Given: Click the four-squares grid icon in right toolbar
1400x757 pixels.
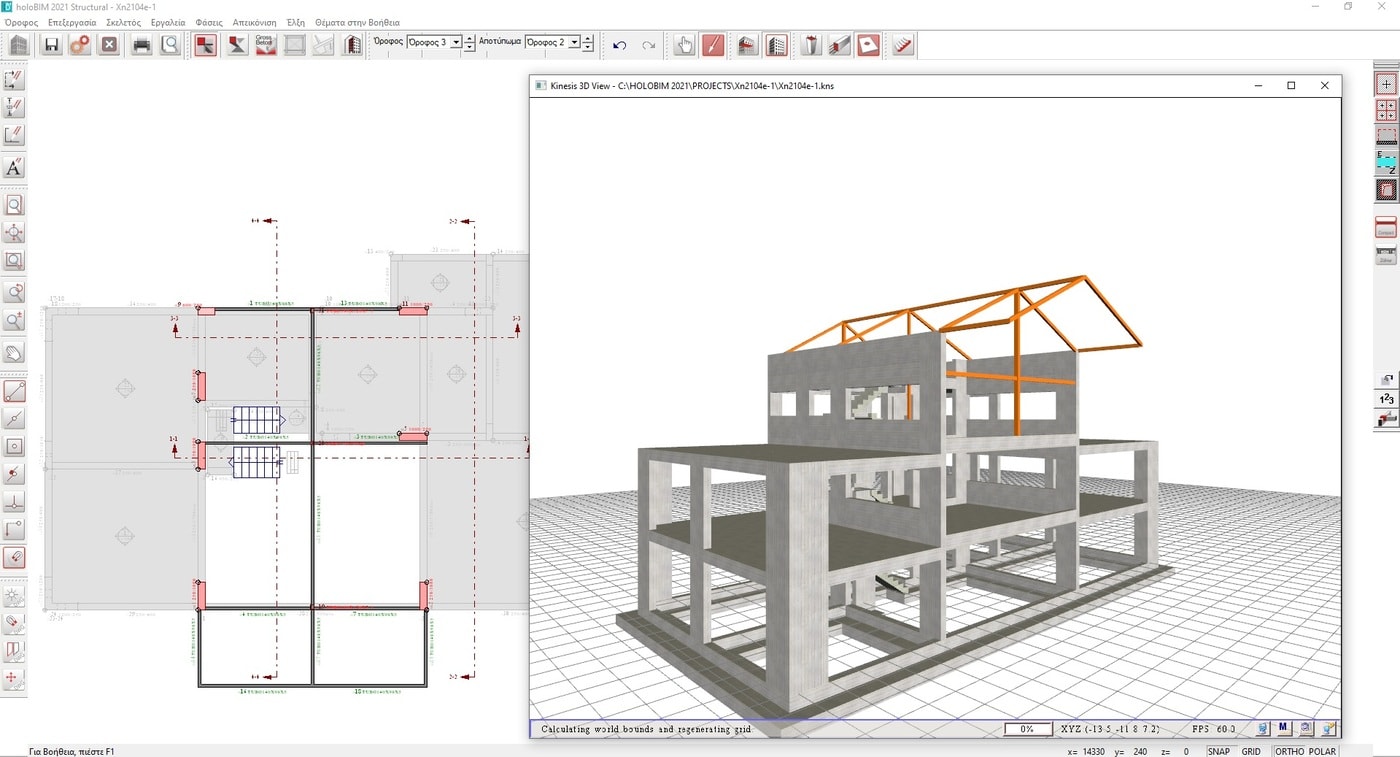Looking at the screenshot, I should (x=1386, y=110).
